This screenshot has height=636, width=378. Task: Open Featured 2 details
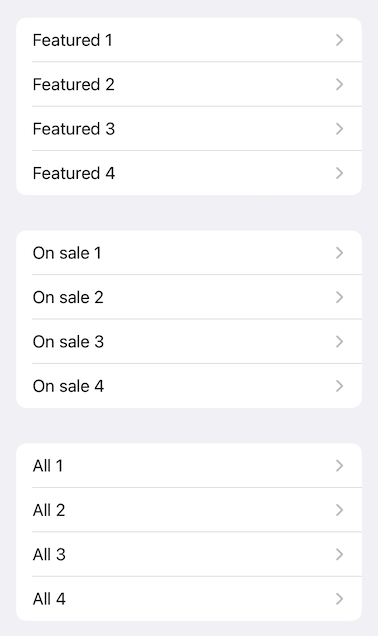(189, 84)
